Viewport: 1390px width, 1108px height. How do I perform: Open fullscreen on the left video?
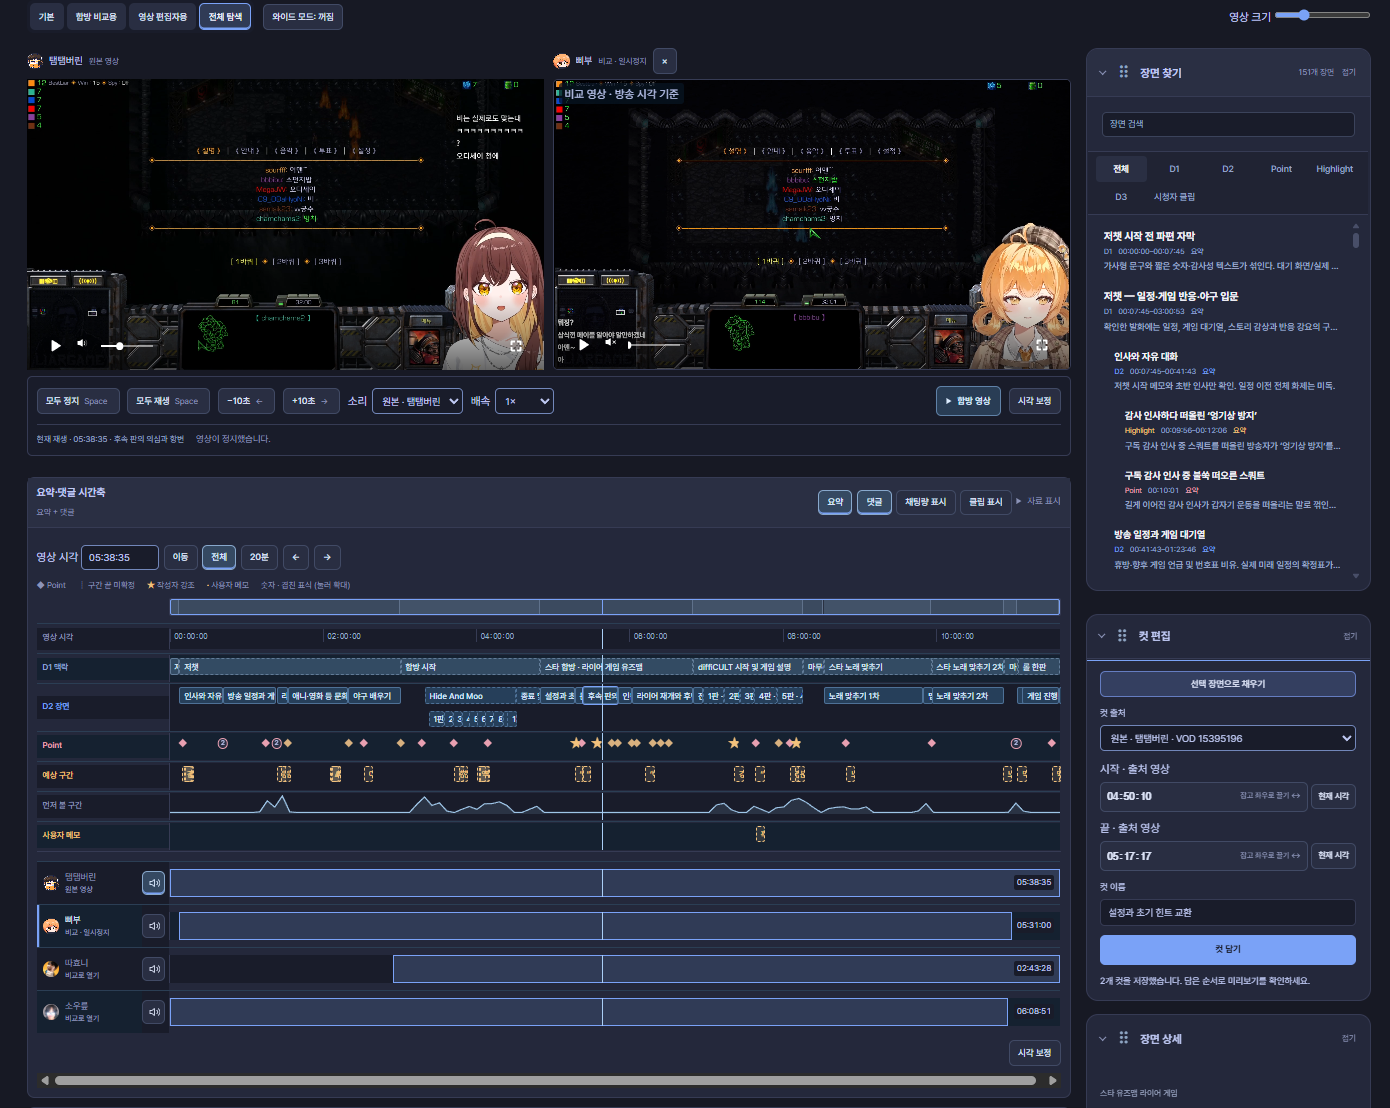516,345
